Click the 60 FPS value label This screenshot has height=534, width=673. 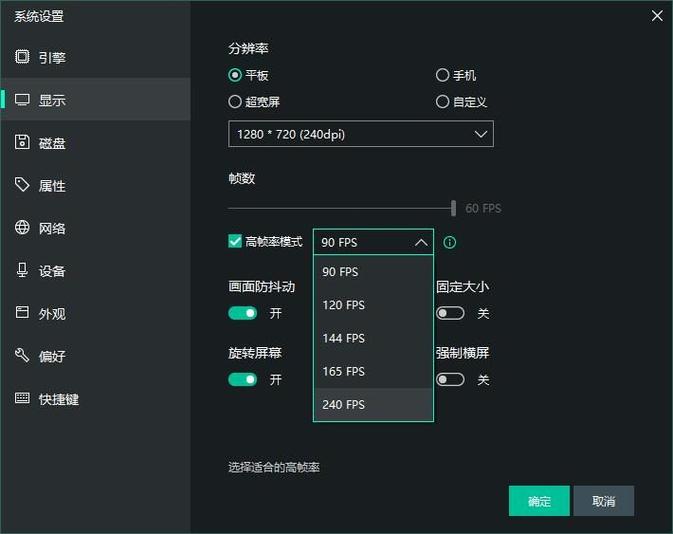[x=483, y=209]
